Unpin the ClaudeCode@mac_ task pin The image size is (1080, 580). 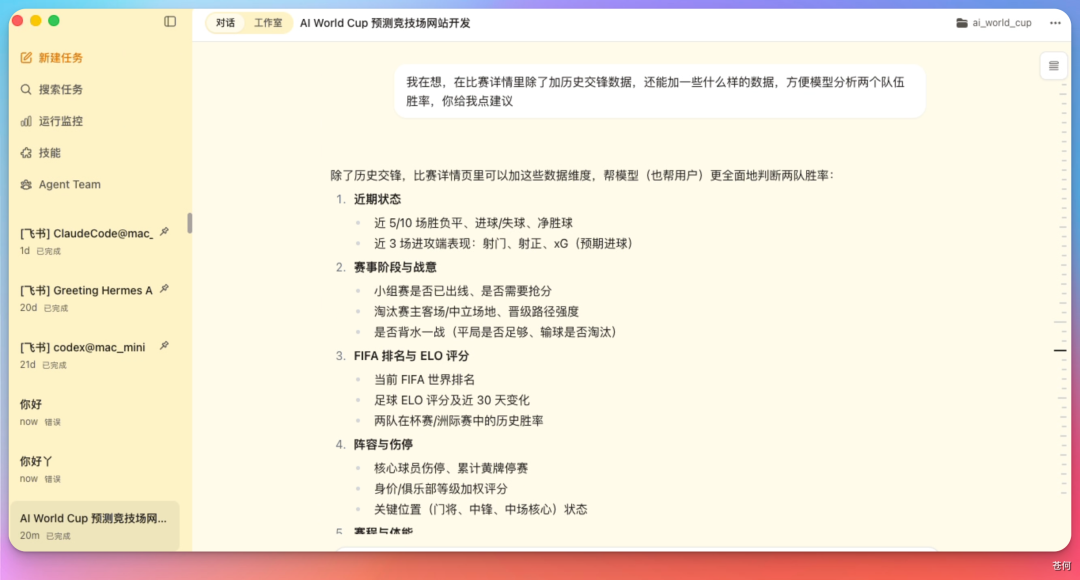coord(165,232)
